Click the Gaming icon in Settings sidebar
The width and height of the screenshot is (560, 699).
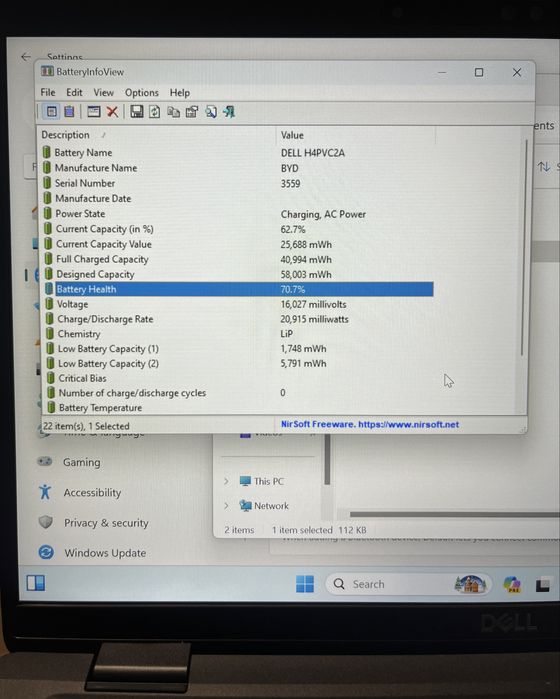tap(45, 461)
